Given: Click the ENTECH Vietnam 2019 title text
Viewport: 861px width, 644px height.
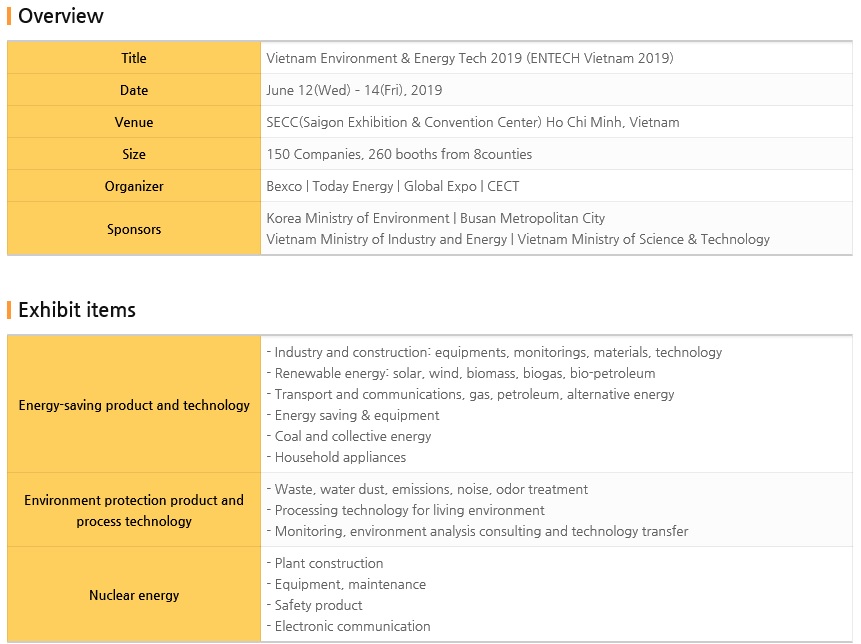Looking at the screenshot, I should coord(469,58).
